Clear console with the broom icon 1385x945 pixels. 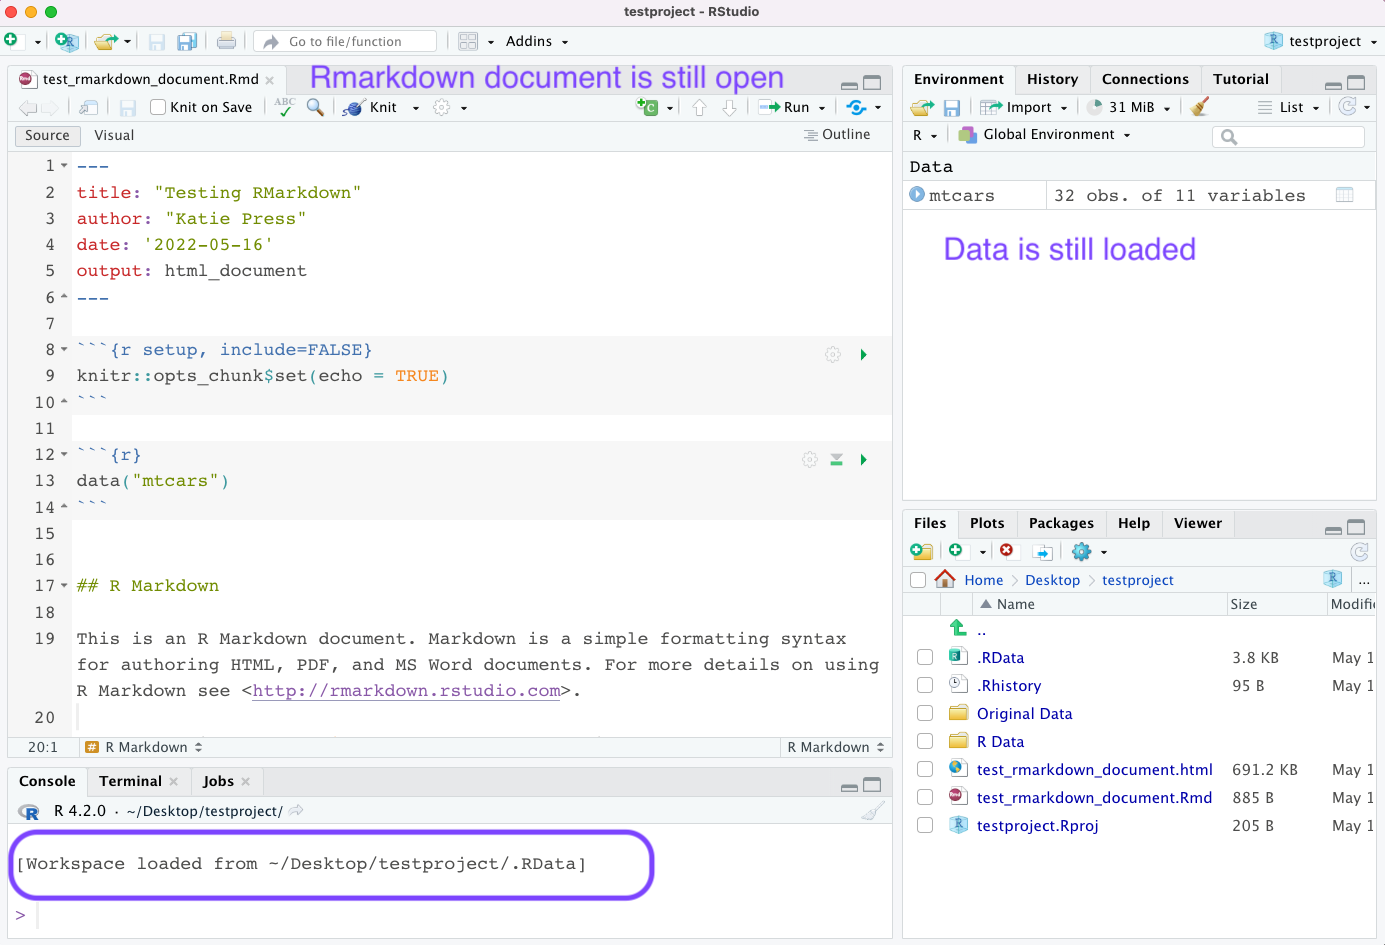873,811
